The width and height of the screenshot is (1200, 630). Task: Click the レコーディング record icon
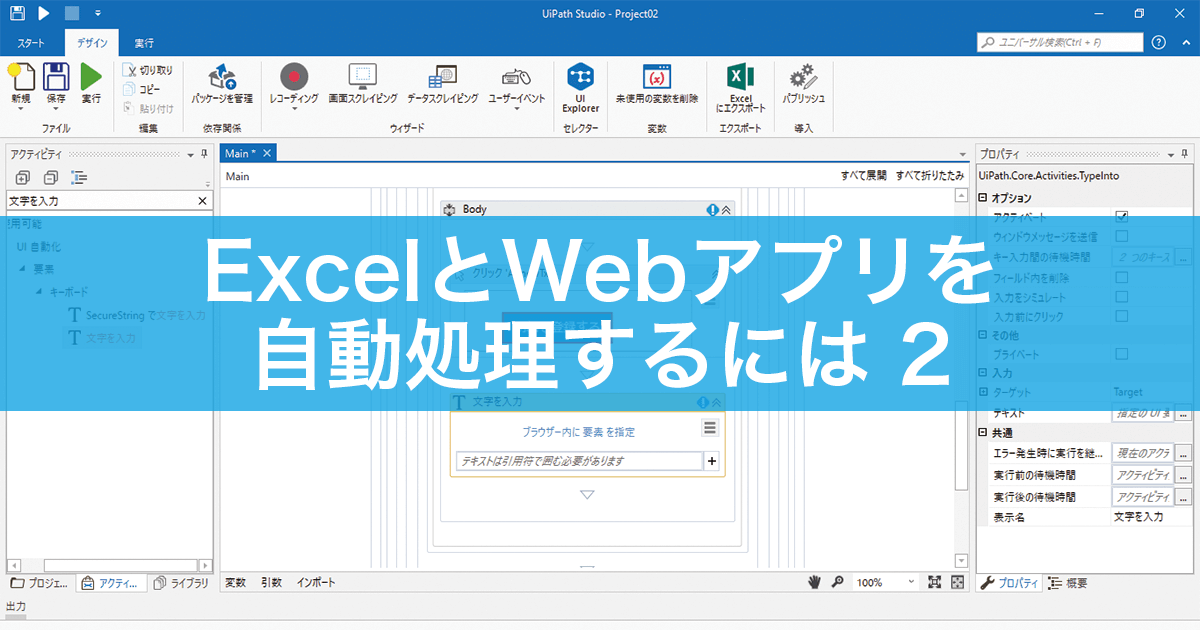click(294, 76)
